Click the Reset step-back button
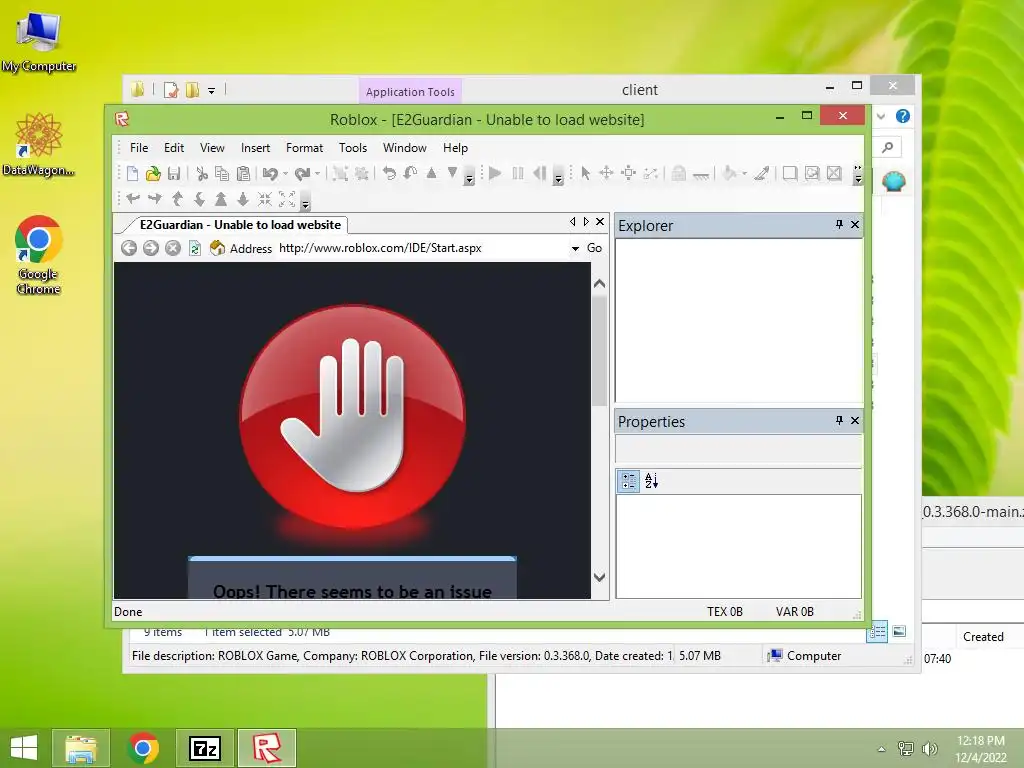The height and width of the screenshot is (768, 1024). pyautogui.click(x=539, y=174)
